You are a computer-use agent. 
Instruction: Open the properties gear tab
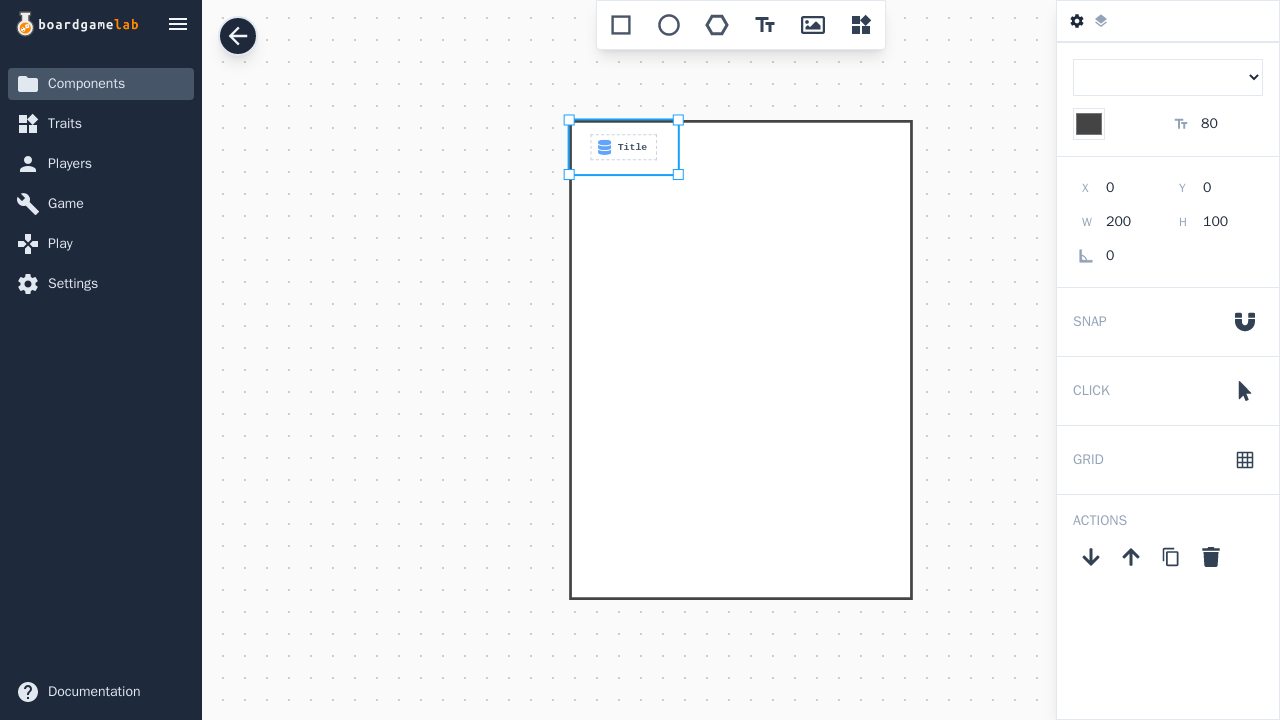[x=1077, y=21]
